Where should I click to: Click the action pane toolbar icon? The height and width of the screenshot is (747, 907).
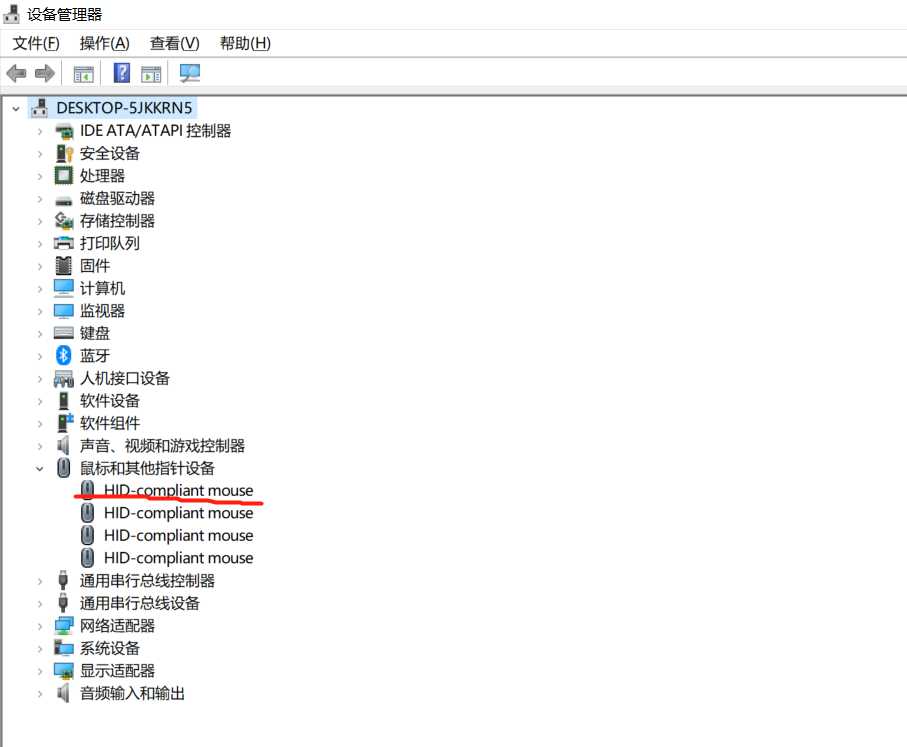[151, 74]
